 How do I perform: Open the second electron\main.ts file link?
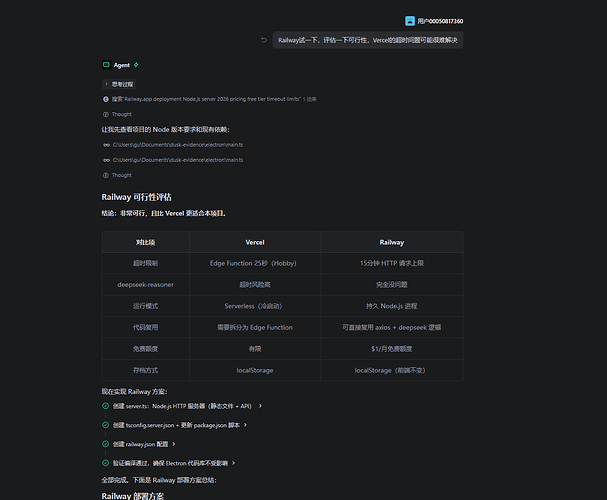(178, 160)
